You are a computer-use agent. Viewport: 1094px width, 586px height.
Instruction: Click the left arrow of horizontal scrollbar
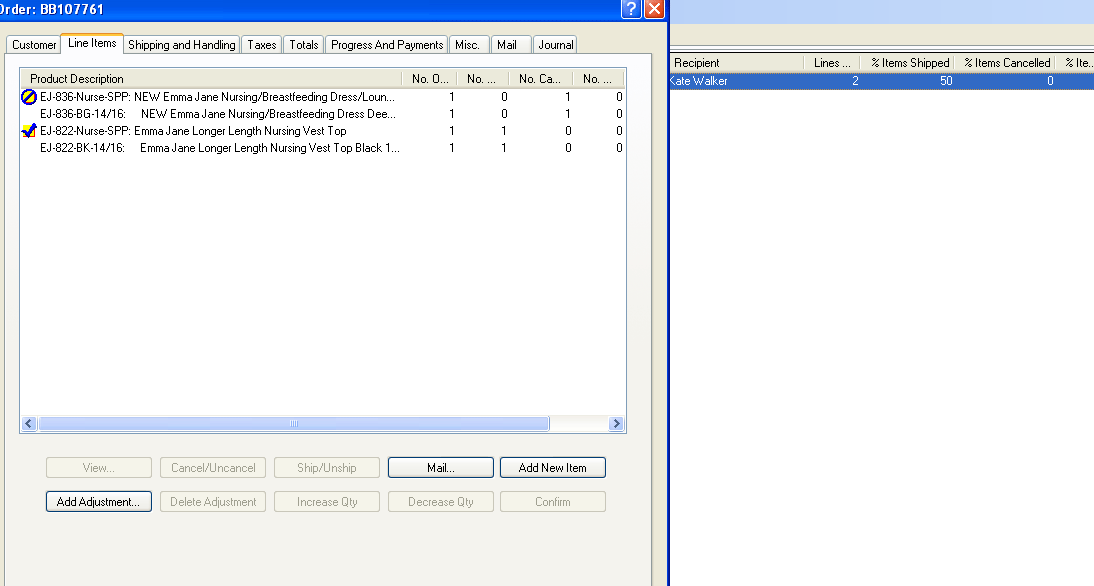[29, 424]
